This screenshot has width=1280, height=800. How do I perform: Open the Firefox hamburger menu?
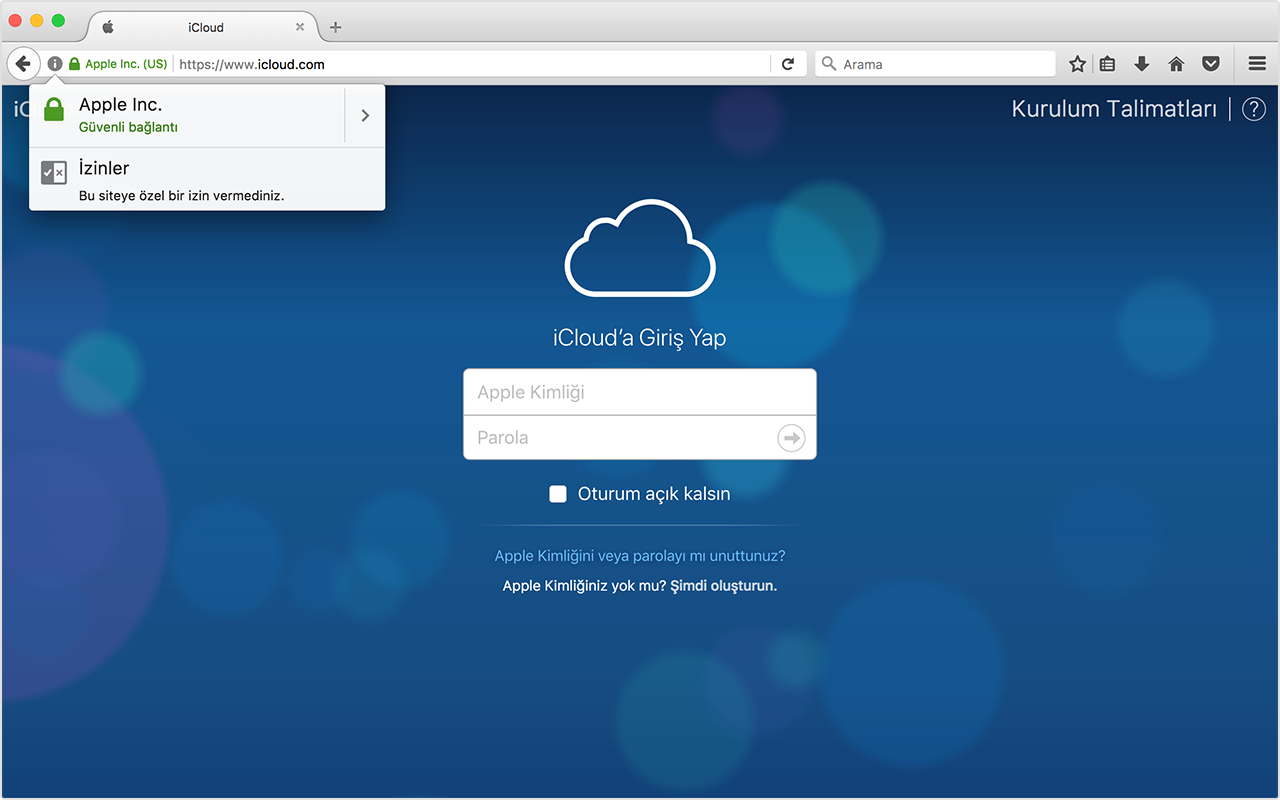[x=1257, y=64]
